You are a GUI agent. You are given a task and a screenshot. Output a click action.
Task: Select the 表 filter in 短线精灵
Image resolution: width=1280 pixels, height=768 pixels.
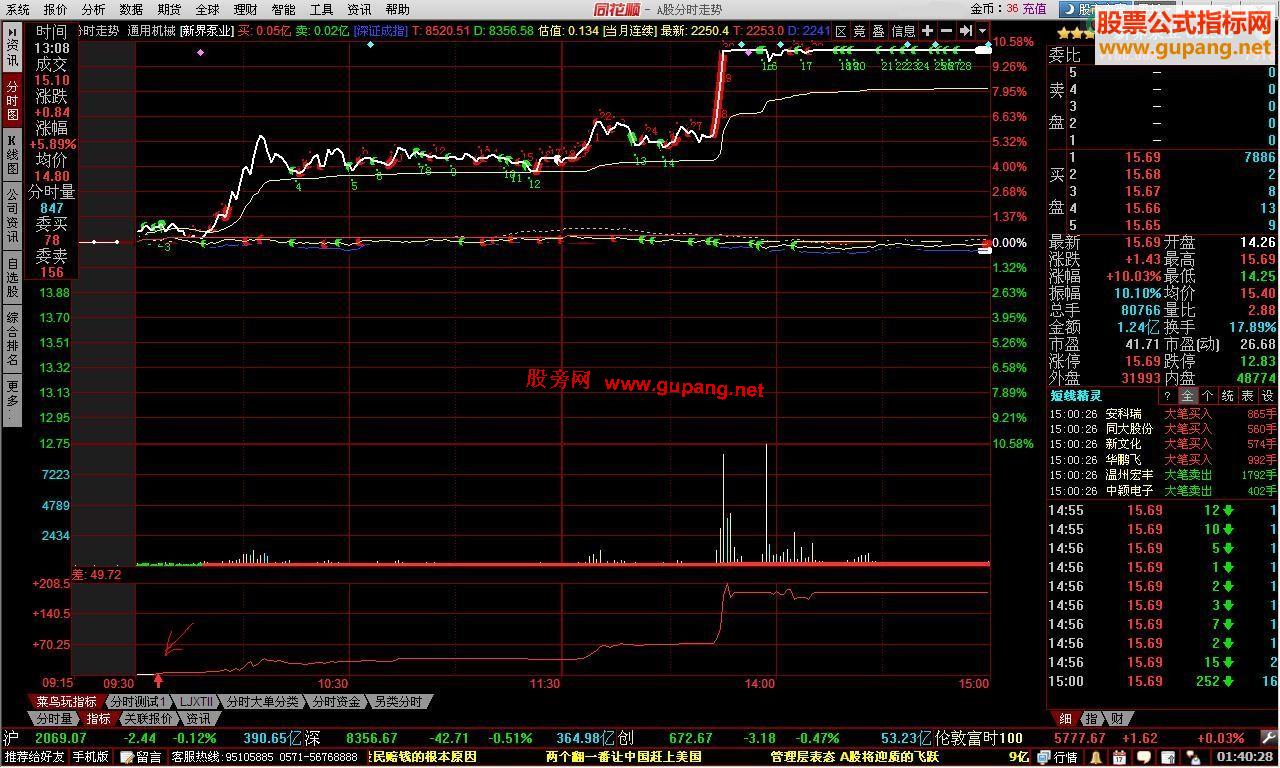(1247, 396)
